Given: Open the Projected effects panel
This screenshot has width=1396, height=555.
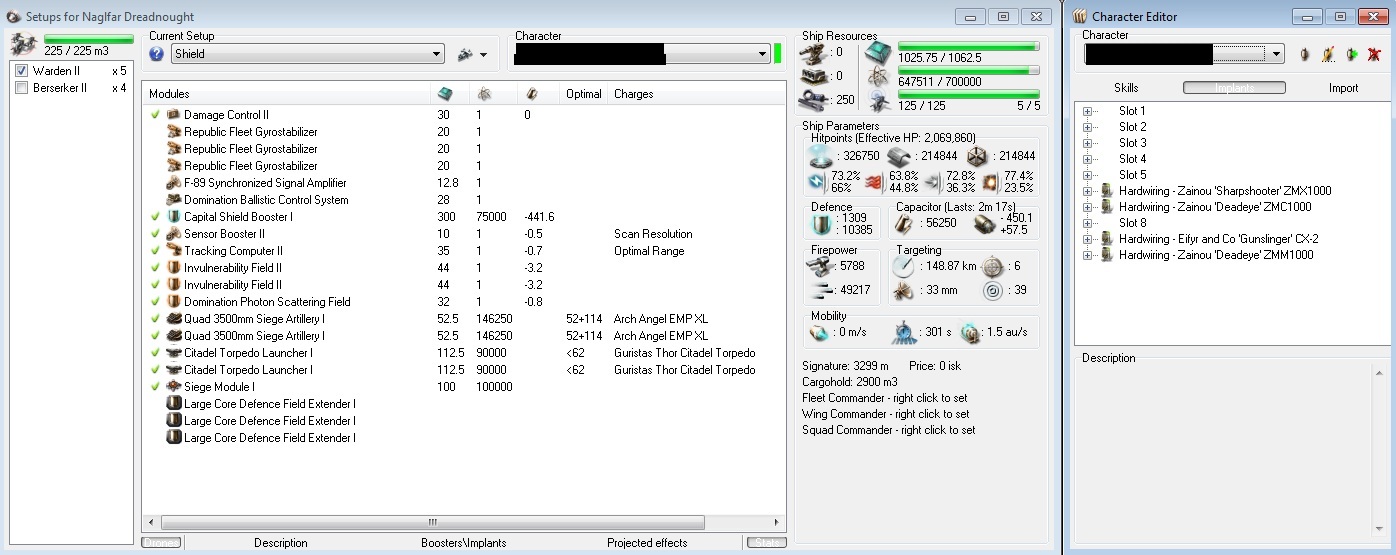Looking at the screenshot, I should pyautogui.click(x=646, y=543).
